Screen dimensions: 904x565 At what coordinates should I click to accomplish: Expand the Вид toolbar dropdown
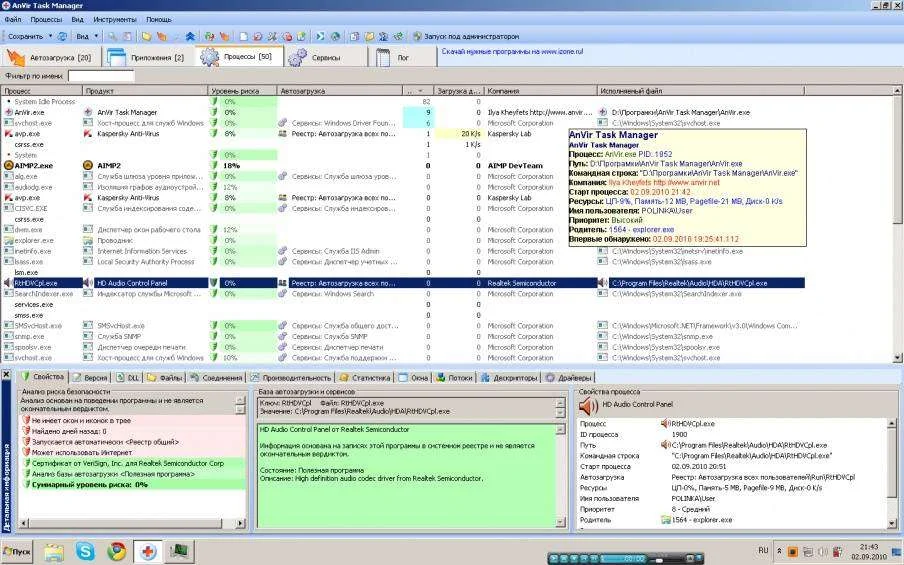coord(96,36)
